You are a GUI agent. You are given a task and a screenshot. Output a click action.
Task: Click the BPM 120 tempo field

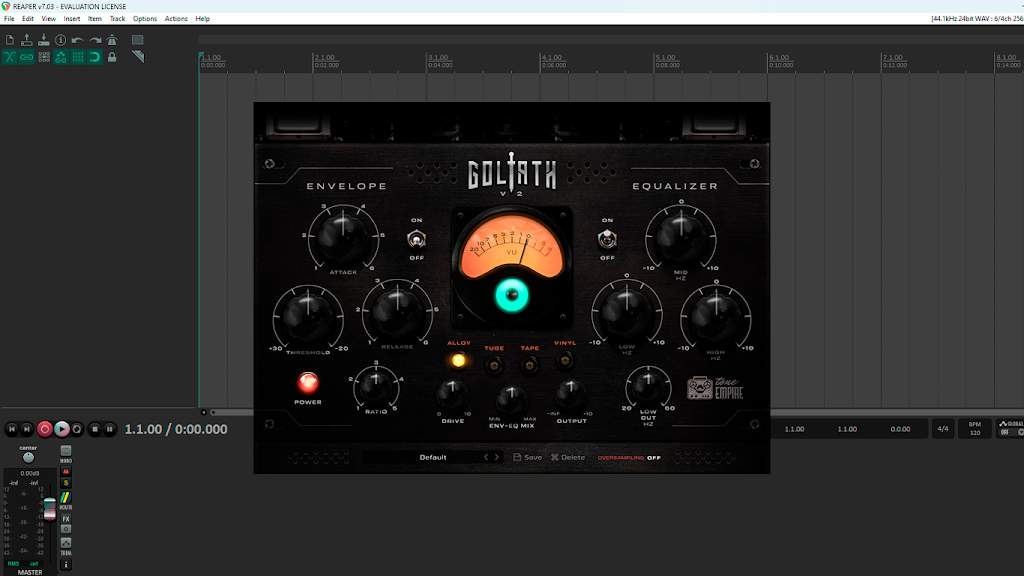point(975,428)
